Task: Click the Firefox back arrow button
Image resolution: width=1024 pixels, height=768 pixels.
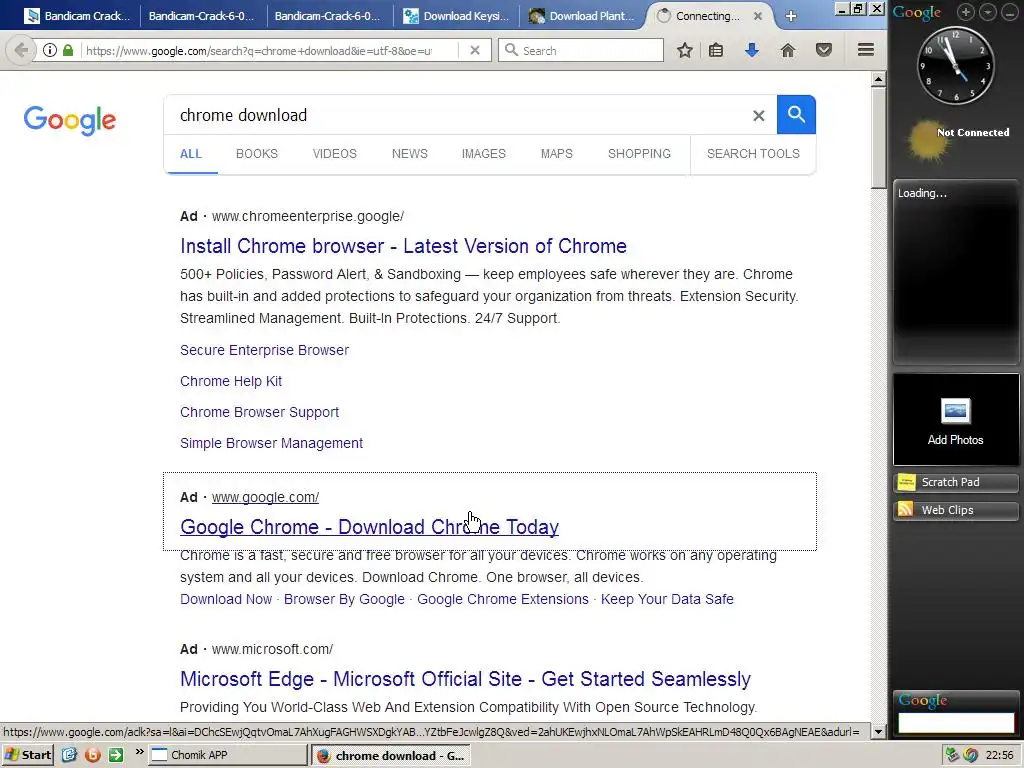Action: click(x=21, y=50)
